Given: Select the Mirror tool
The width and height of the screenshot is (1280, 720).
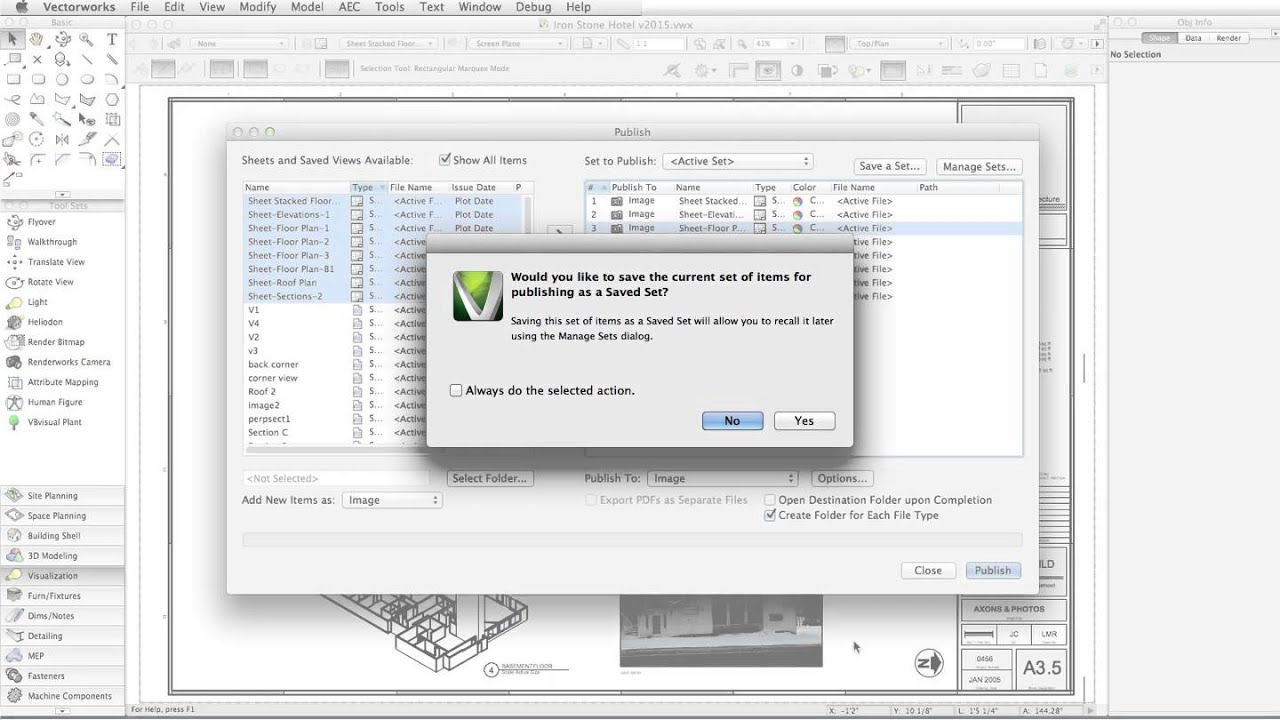Looking at the screenshot, I should [62, 139].
